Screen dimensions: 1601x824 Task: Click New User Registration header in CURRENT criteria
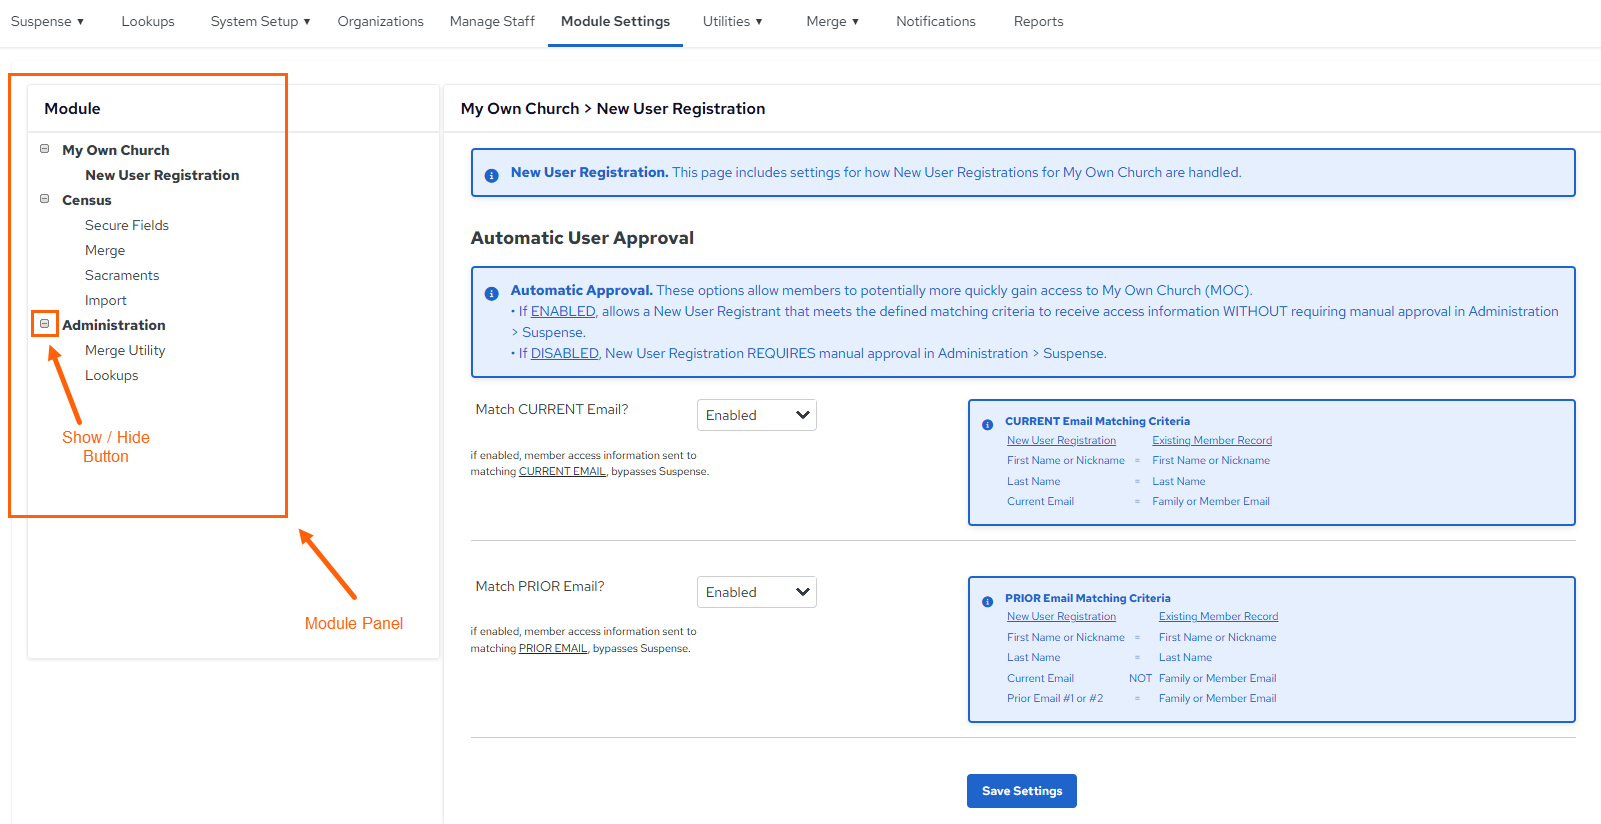(1061, 440)
